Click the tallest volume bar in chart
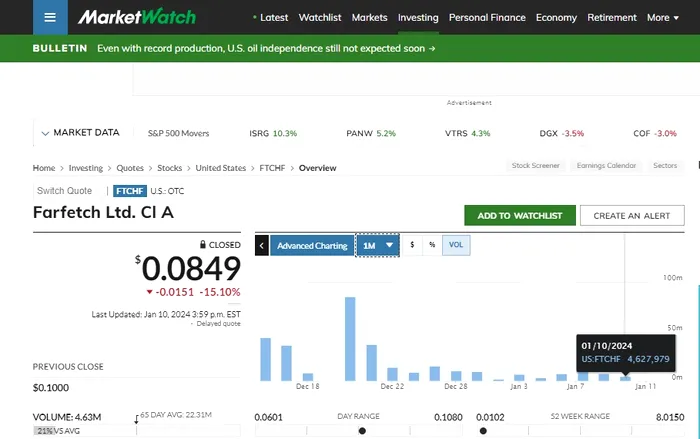700x439 pixels. click(350, 338)
